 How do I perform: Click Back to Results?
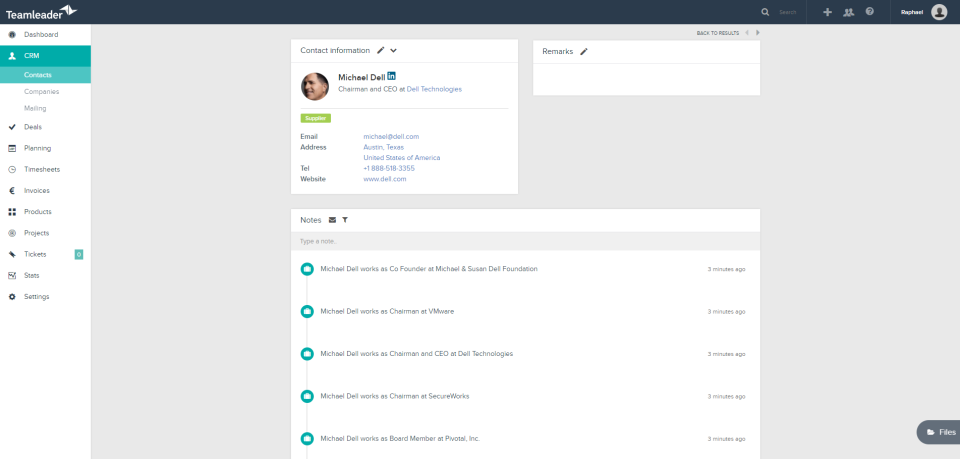pyautogui.click(x=717, y=33)
